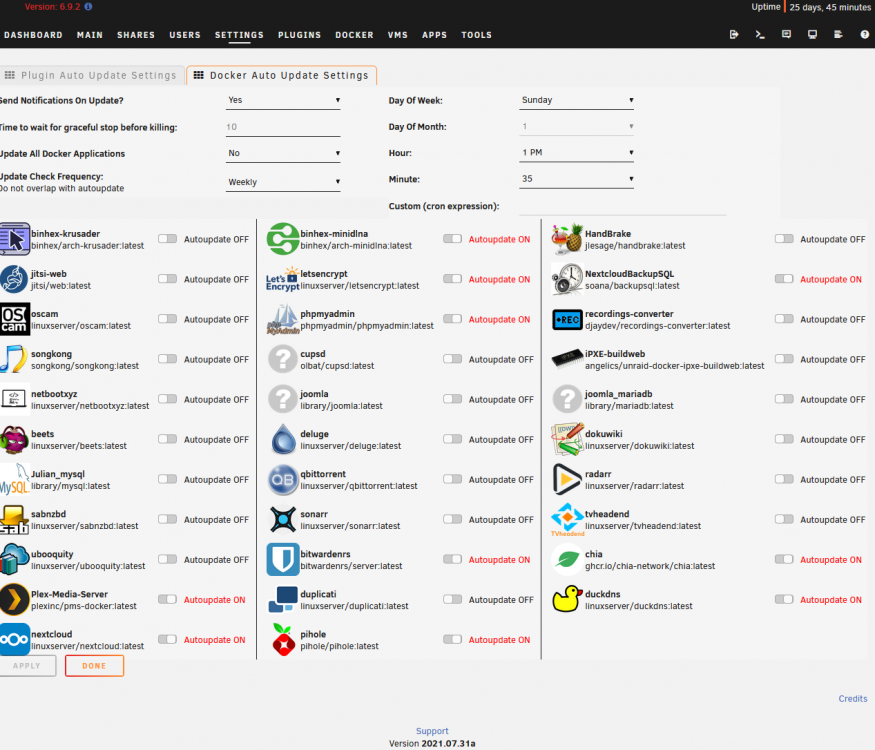
Task: Click the help question mark header icon
Action: (864, 35)
